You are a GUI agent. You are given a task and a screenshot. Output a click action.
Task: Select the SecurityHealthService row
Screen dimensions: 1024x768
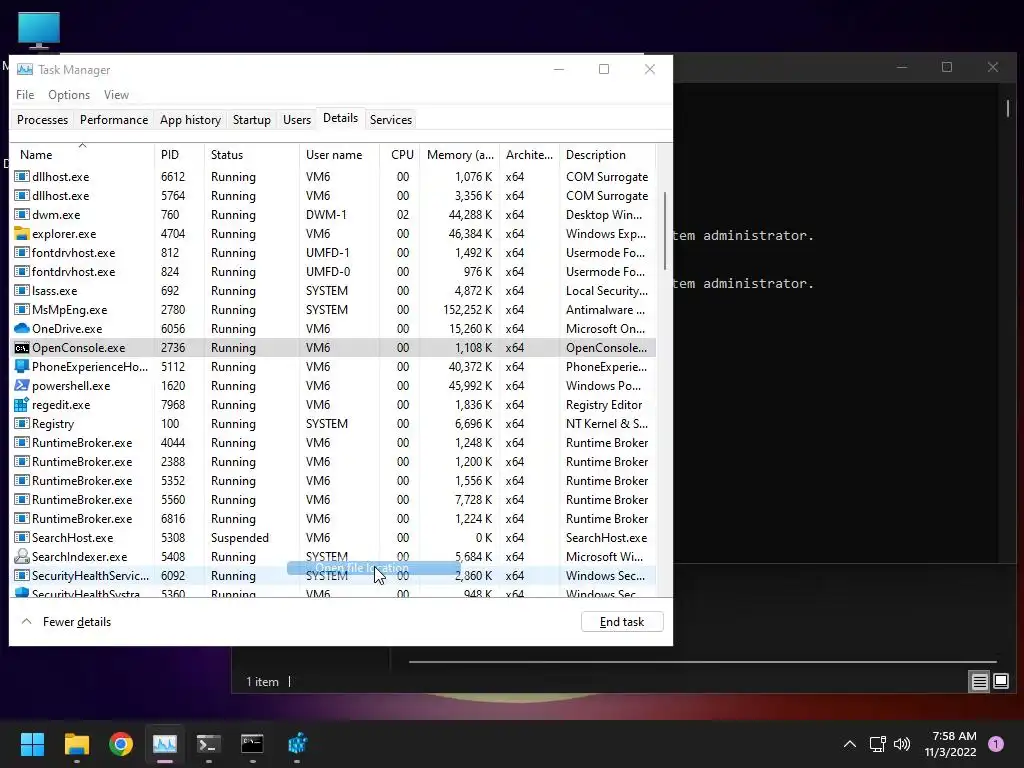333,575
